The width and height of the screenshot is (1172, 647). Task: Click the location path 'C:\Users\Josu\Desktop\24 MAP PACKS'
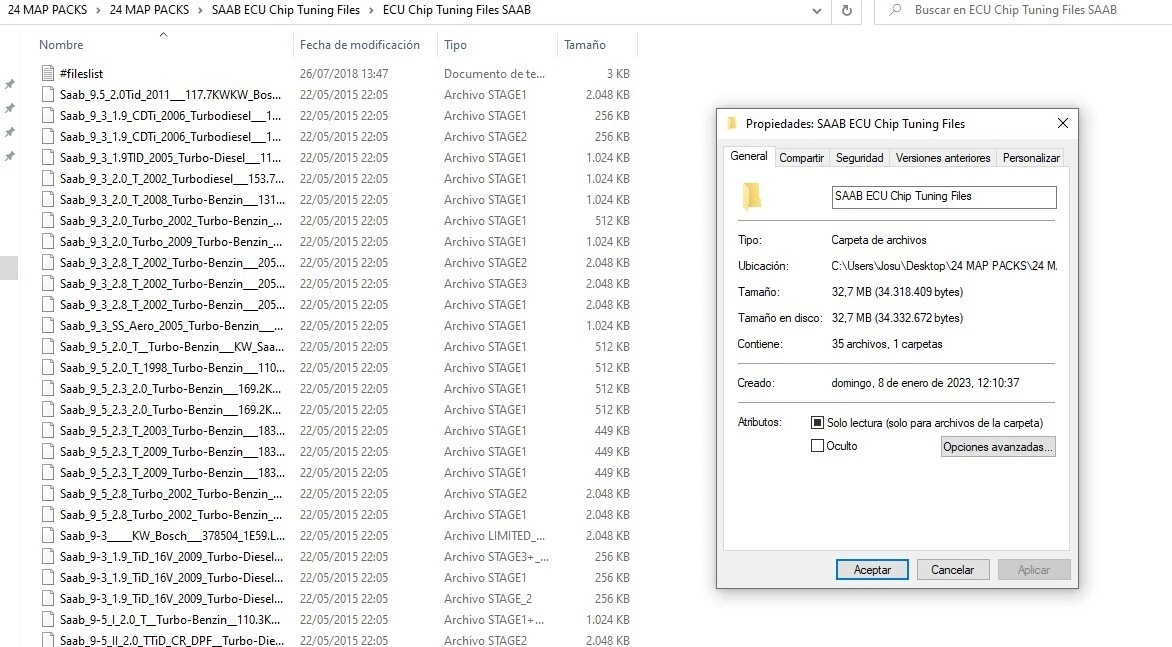[944, 265]
